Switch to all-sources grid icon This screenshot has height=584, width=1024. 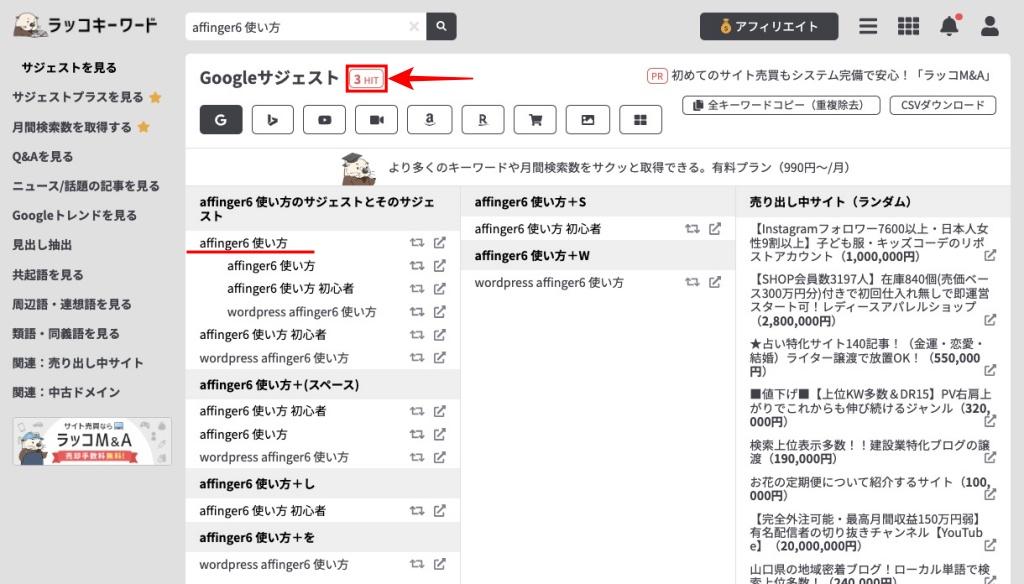click(641, 120)
